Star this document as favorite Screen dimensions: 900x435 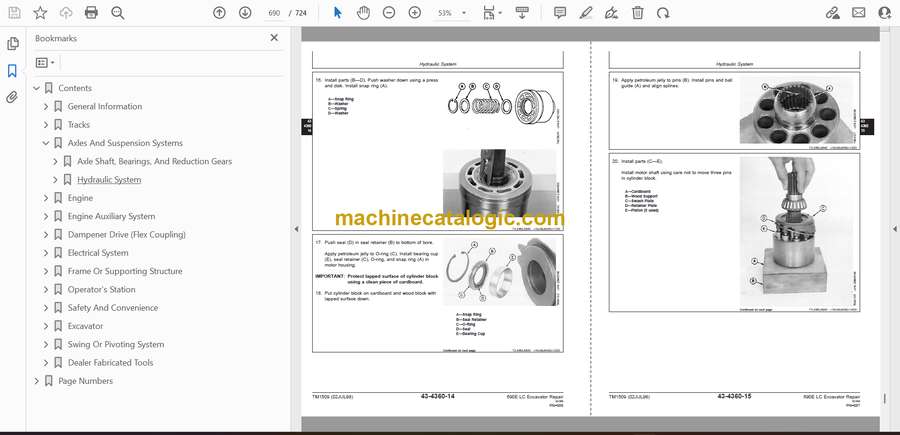click(40, 13)
